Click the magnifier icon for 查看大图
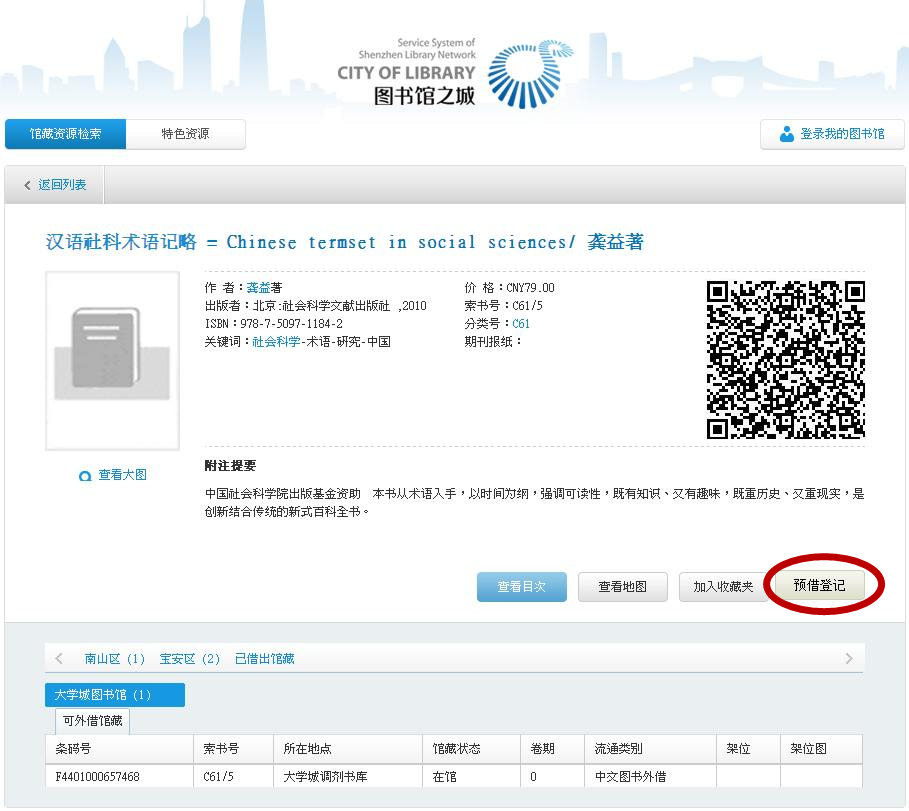The image size is (909, 811). pos(85,476)
